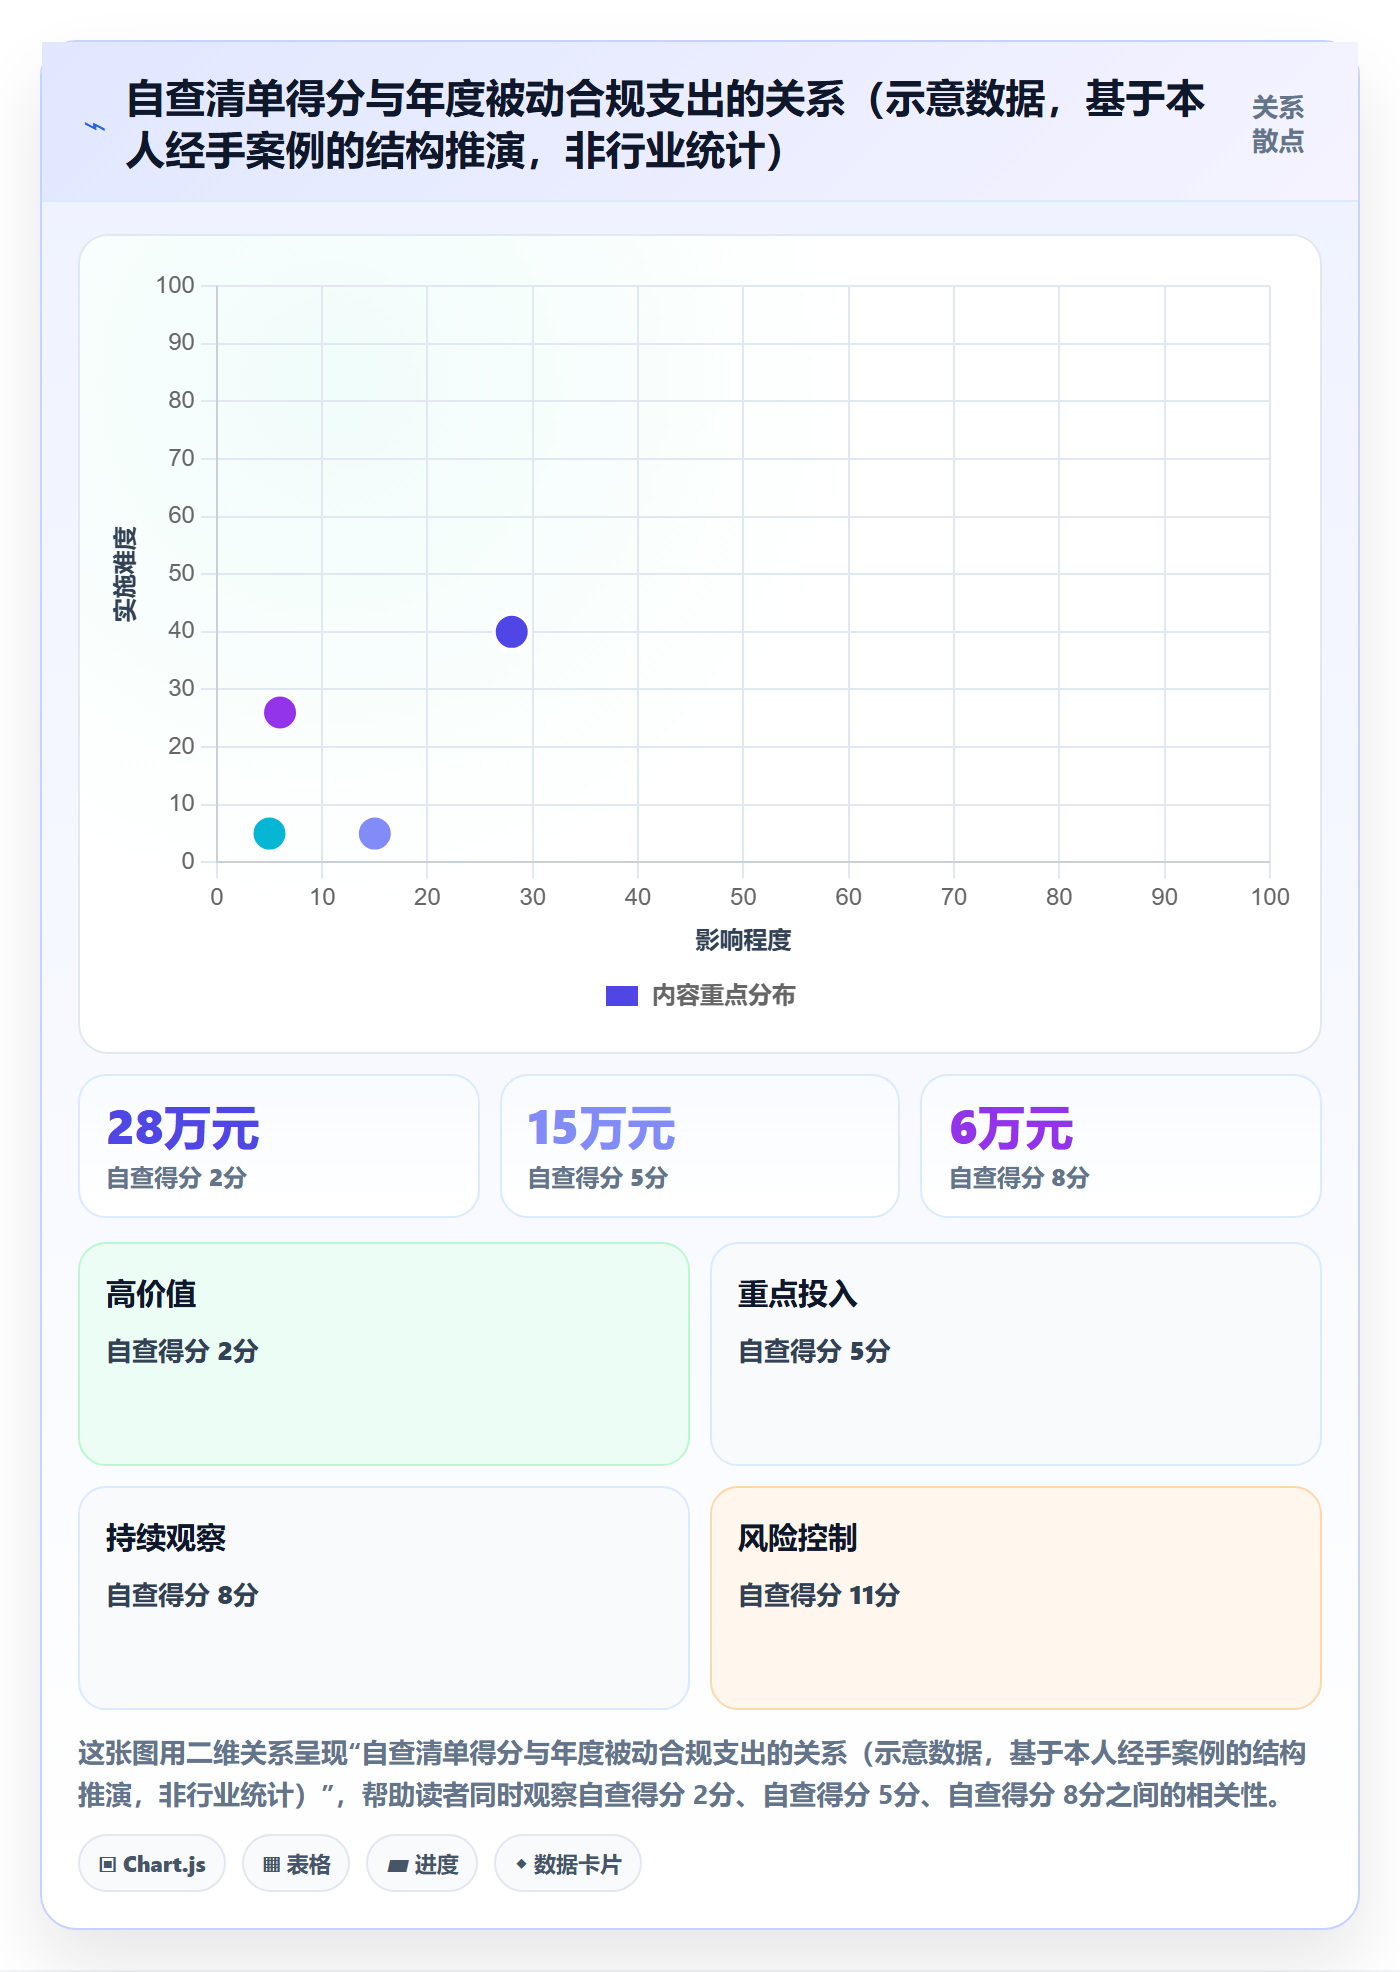This screenshot has height=1972, width=1400.
Task: Click the description paragraph starting with 这张图用二维关系
Action: tap(692, 1774)
